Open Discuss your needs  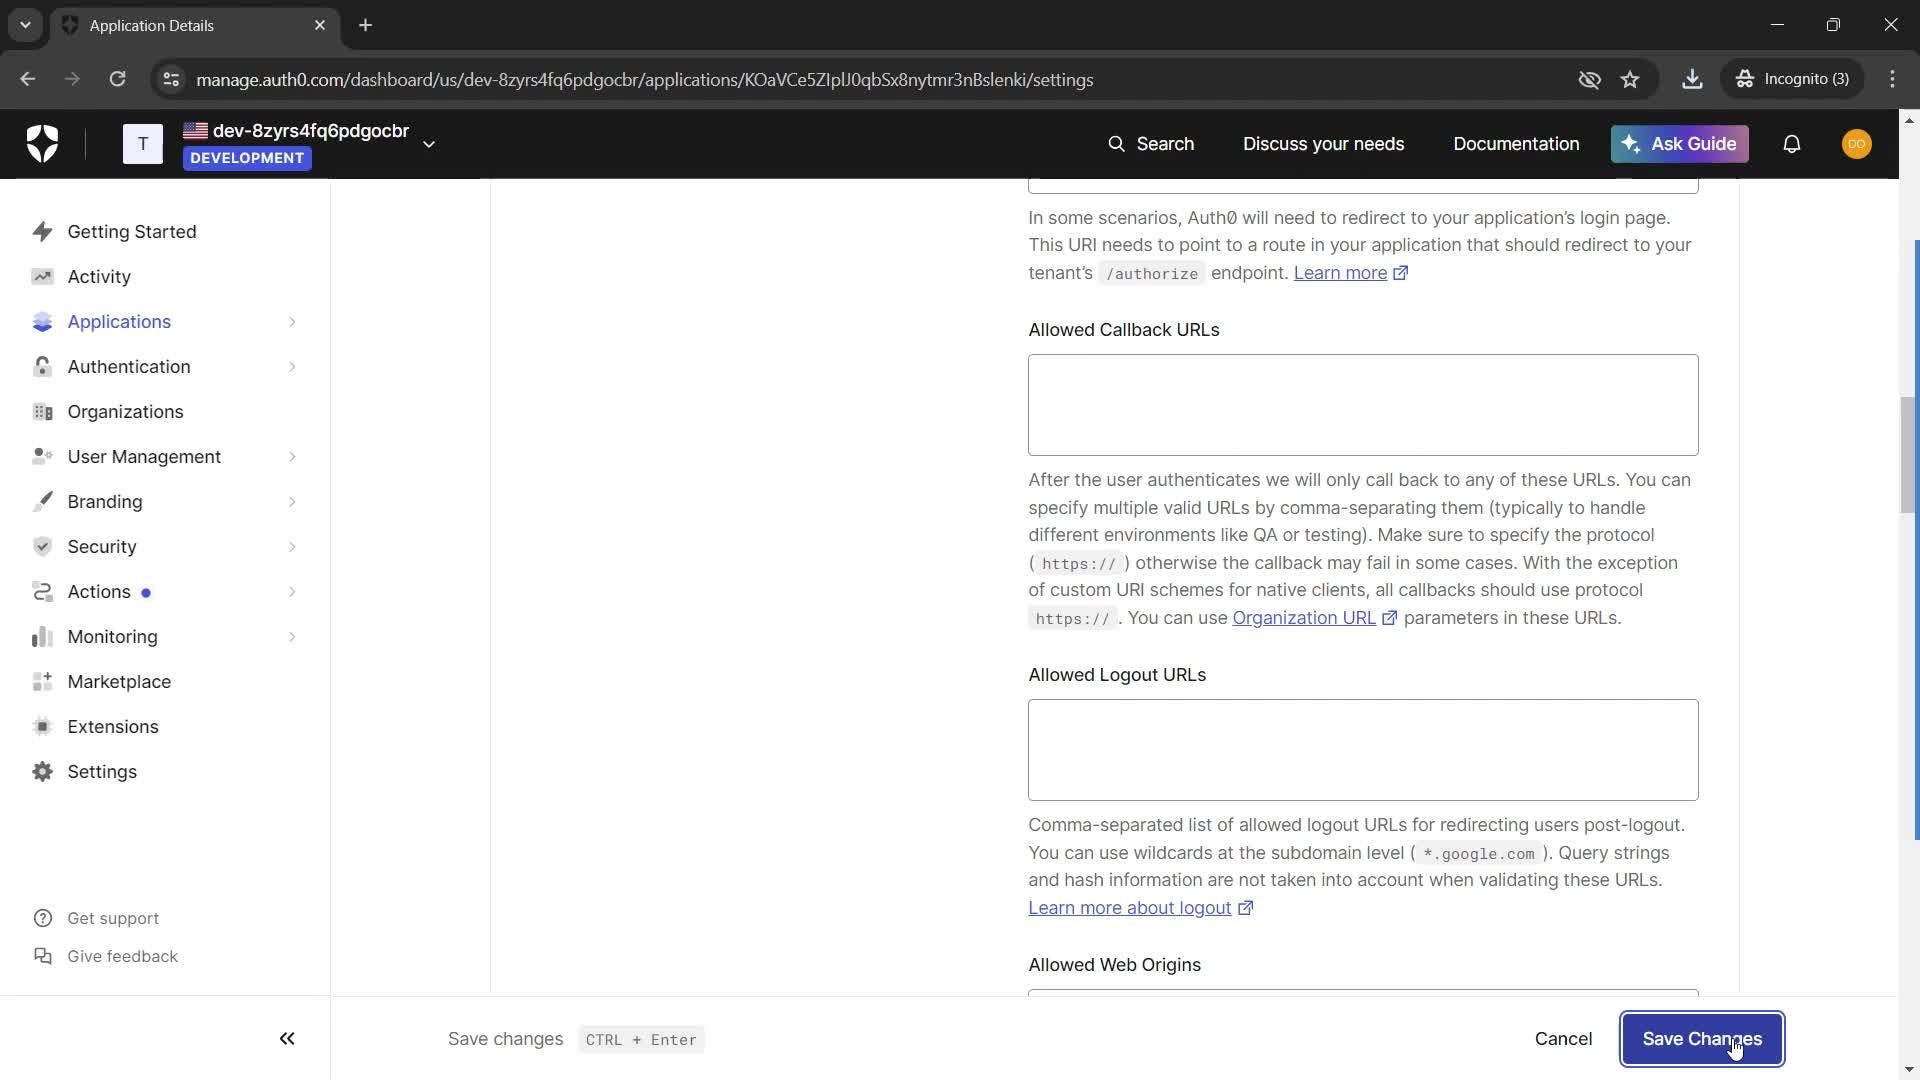pyautogui.click(x=1323, y=144)
